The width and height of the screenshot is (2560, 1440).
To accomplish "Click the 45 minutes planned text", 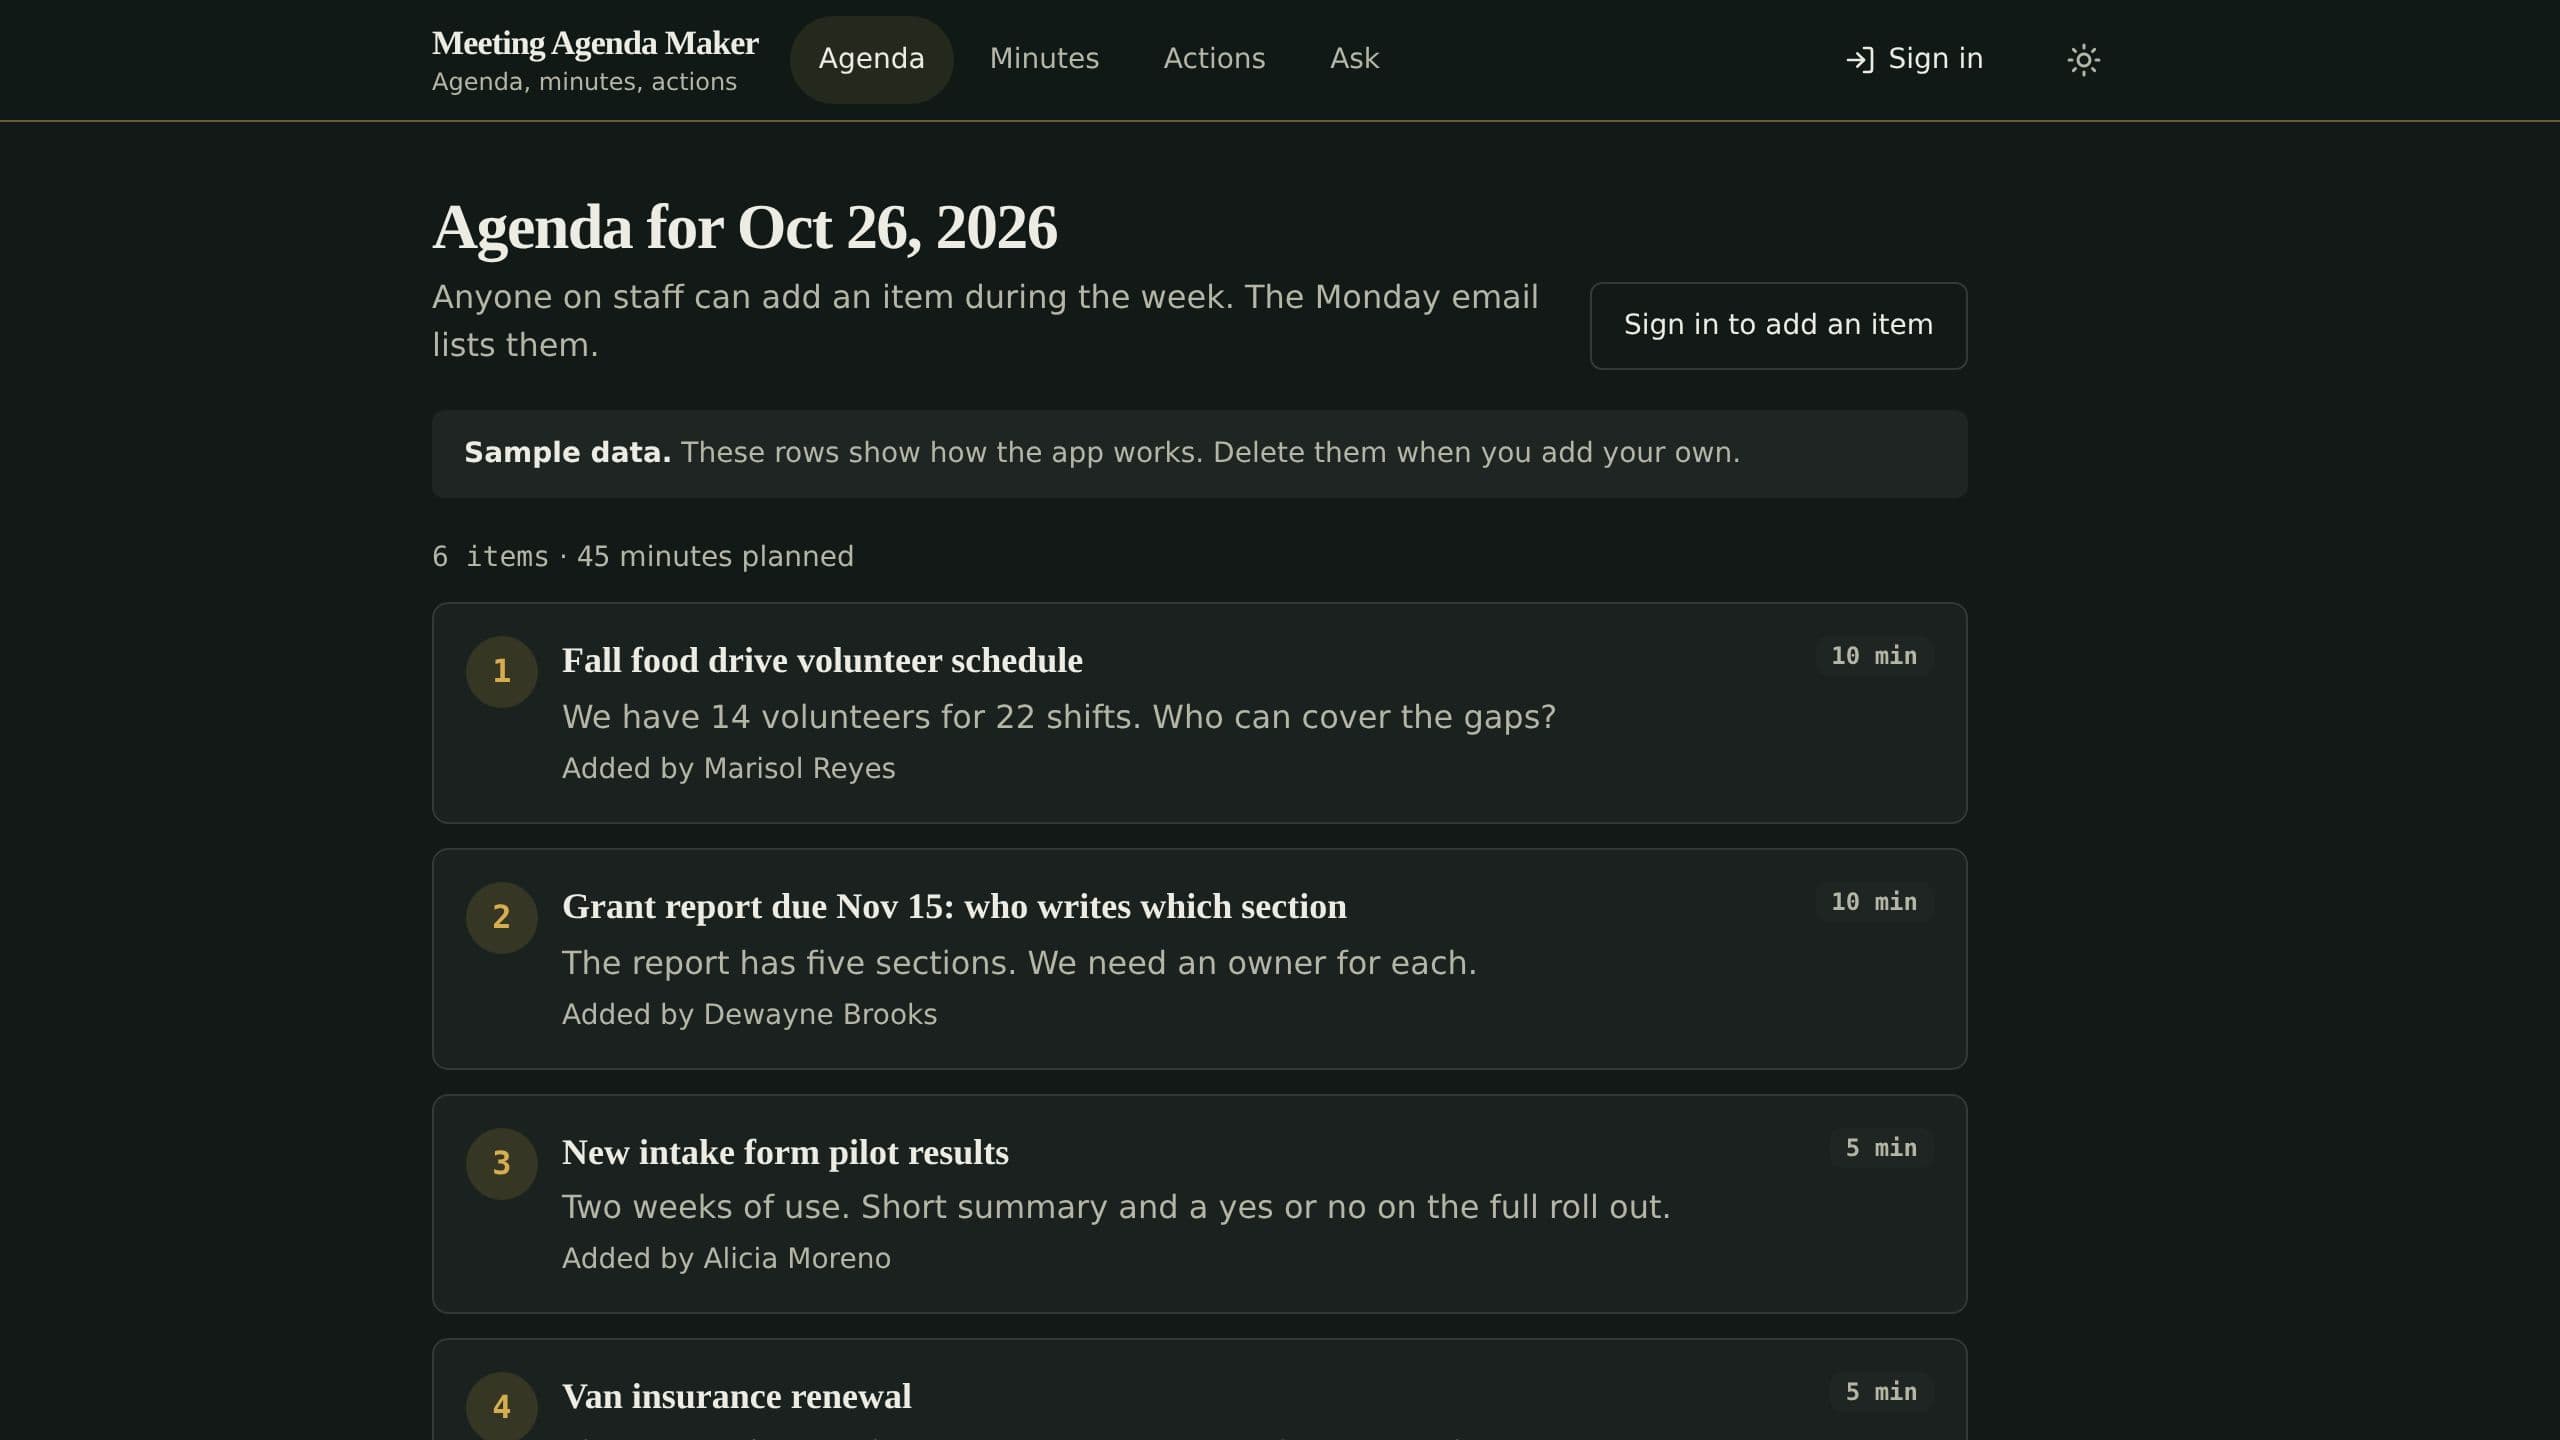I will point(715,557).
